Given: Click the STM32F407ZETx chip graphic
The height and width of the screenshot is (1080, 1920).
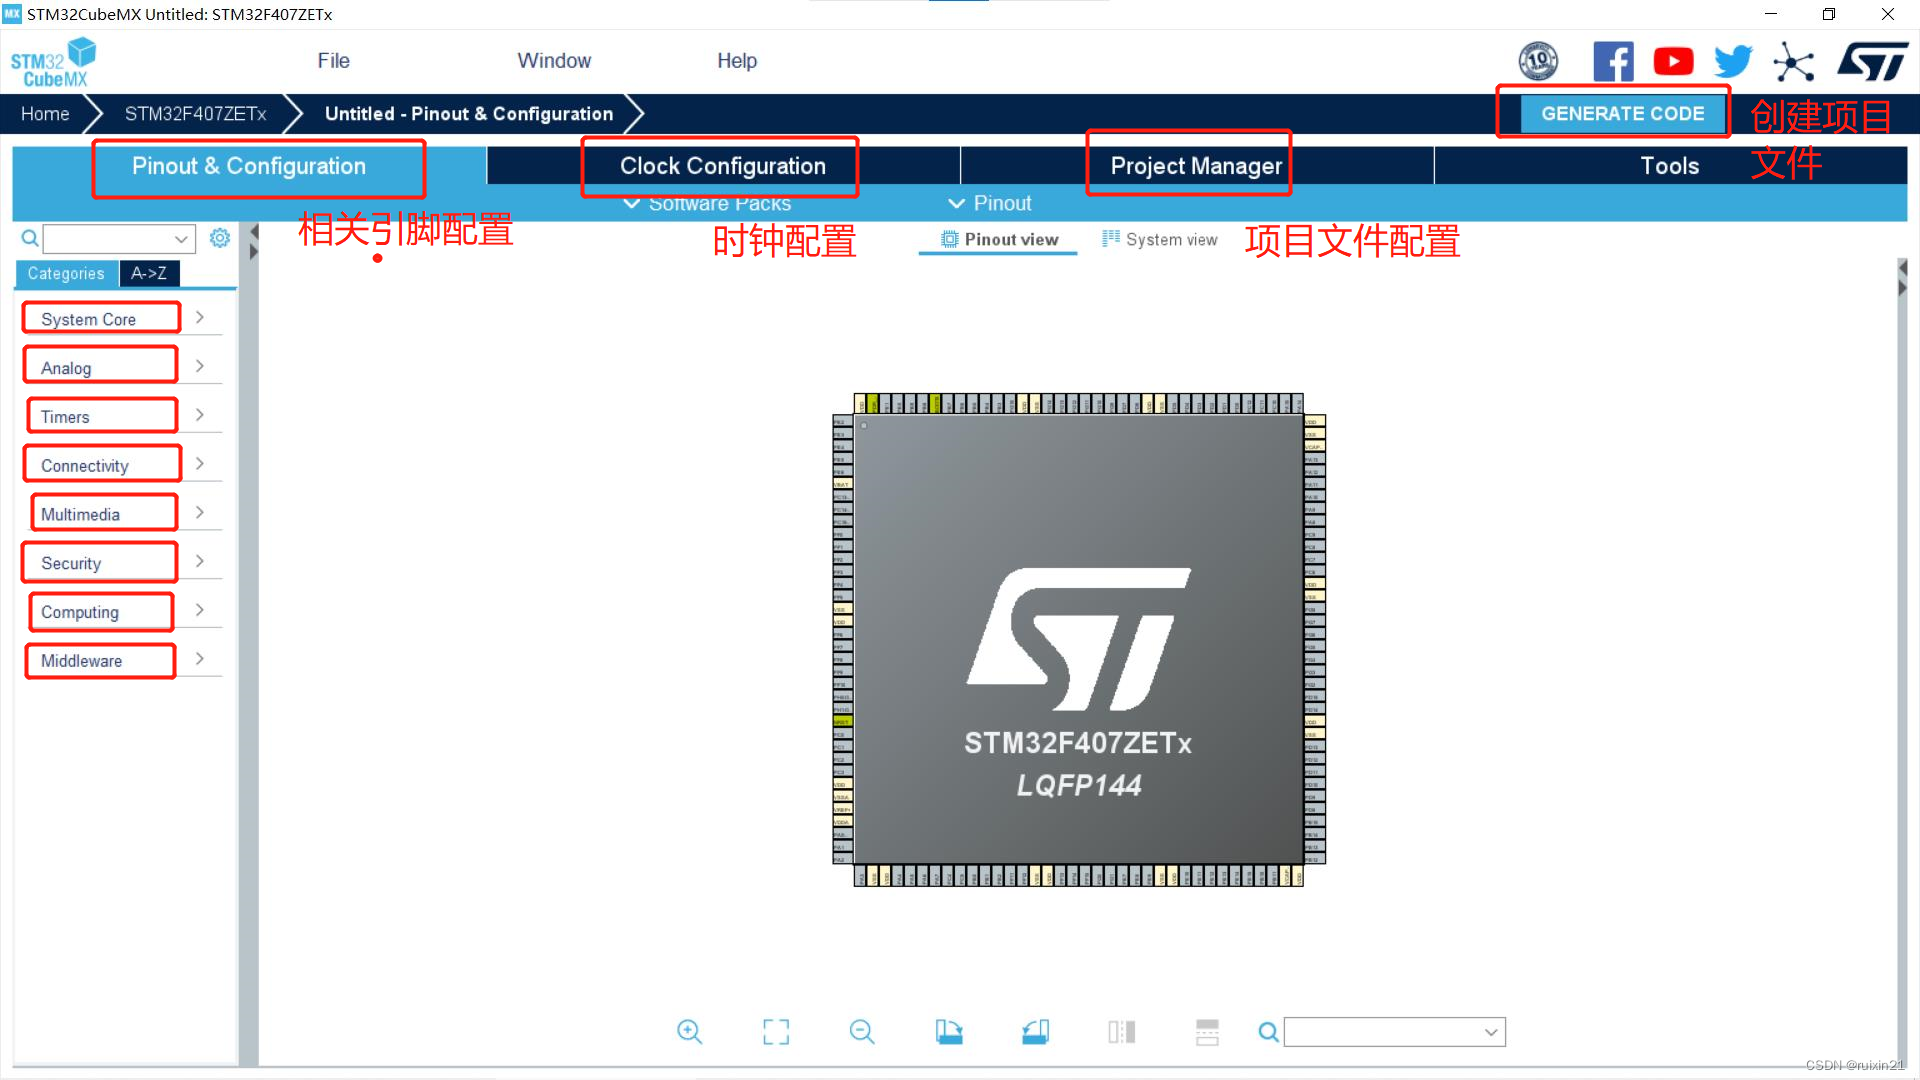Looking at the screenshot, I should 1079,640.
